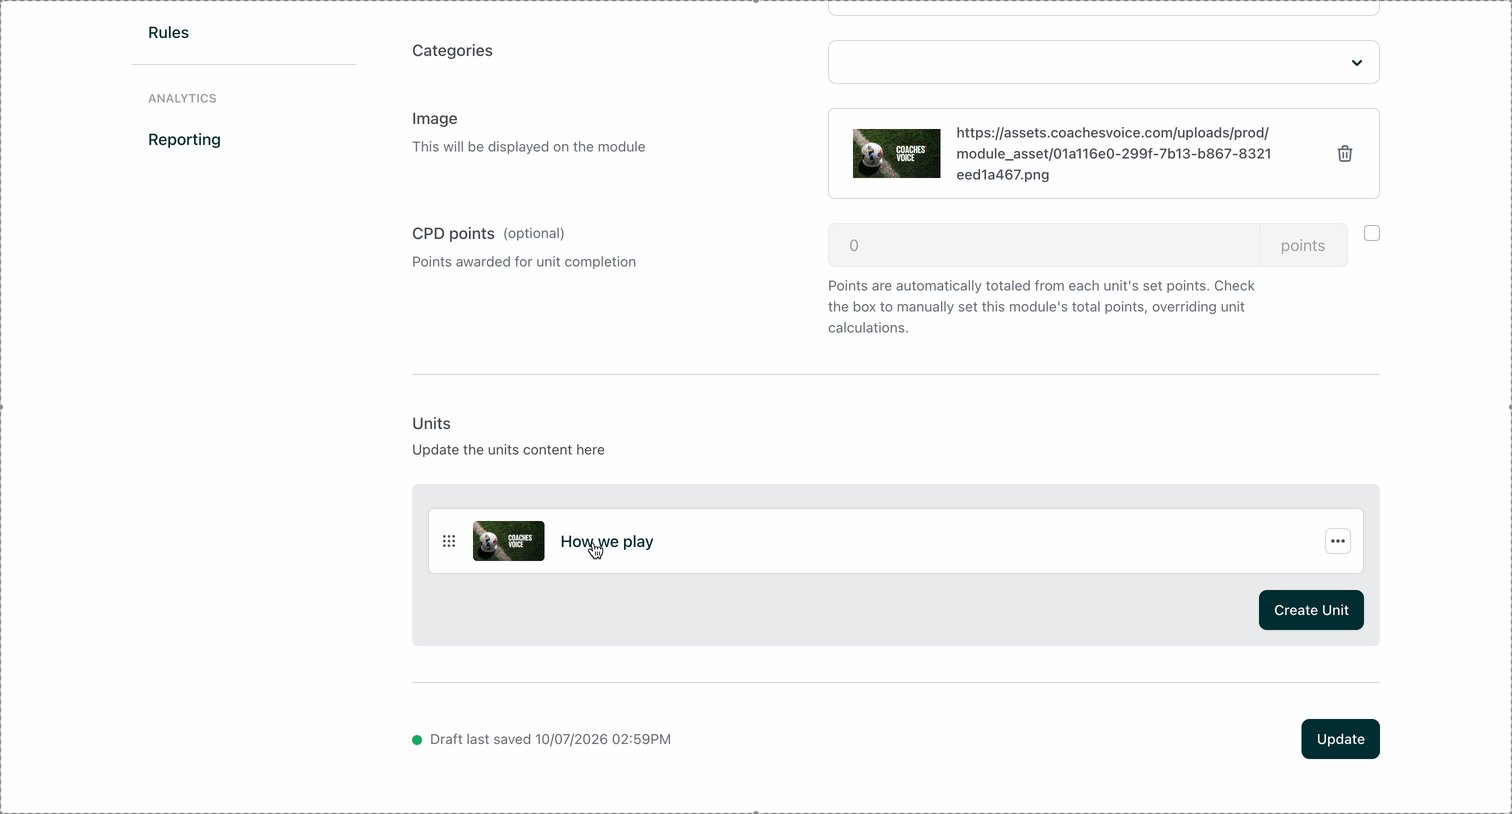This screenshot has height=814, width=1512.
Task: Click the green draft saved status dot
Action: 417,740
